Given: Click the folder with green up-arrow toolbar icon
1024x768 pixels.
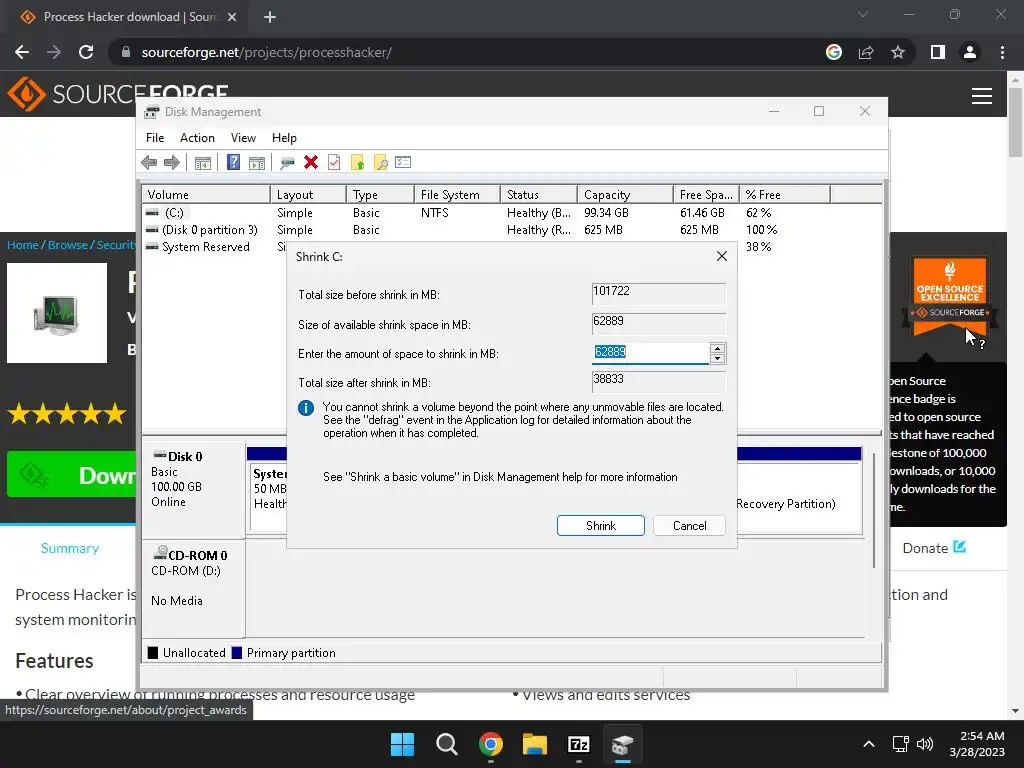Looking at the screenshot, I should click(x=357, y=163).
